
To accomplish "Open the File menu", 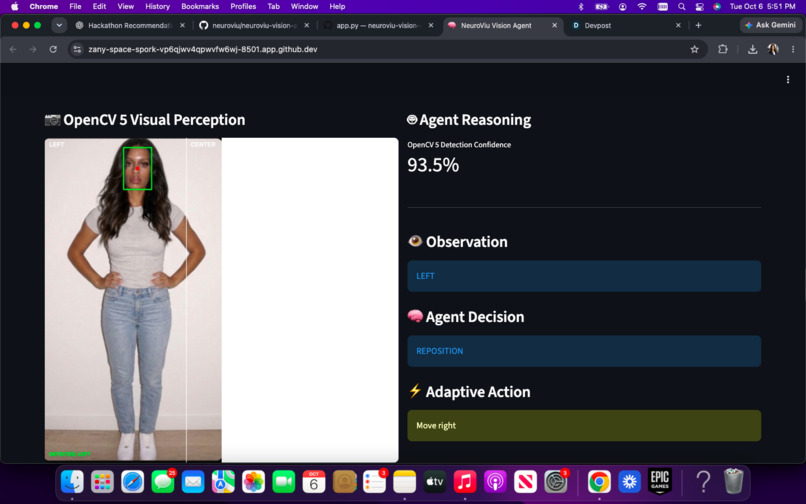I will (76, 7).
